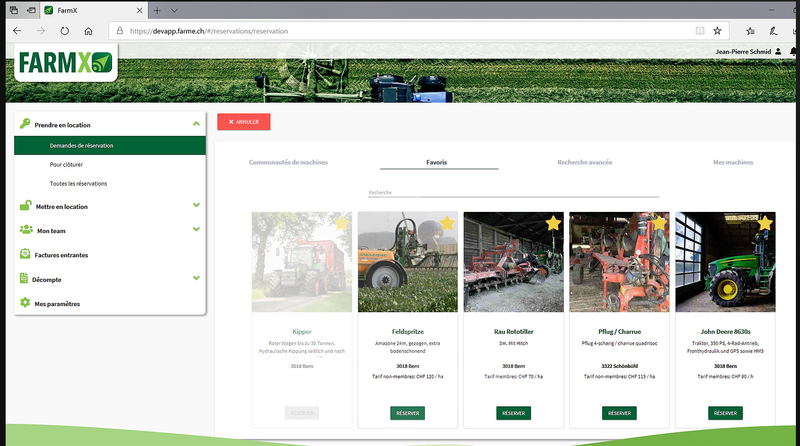
Task: Toggle favorite star on Rau Rototiller card
Action: point(553,222)
